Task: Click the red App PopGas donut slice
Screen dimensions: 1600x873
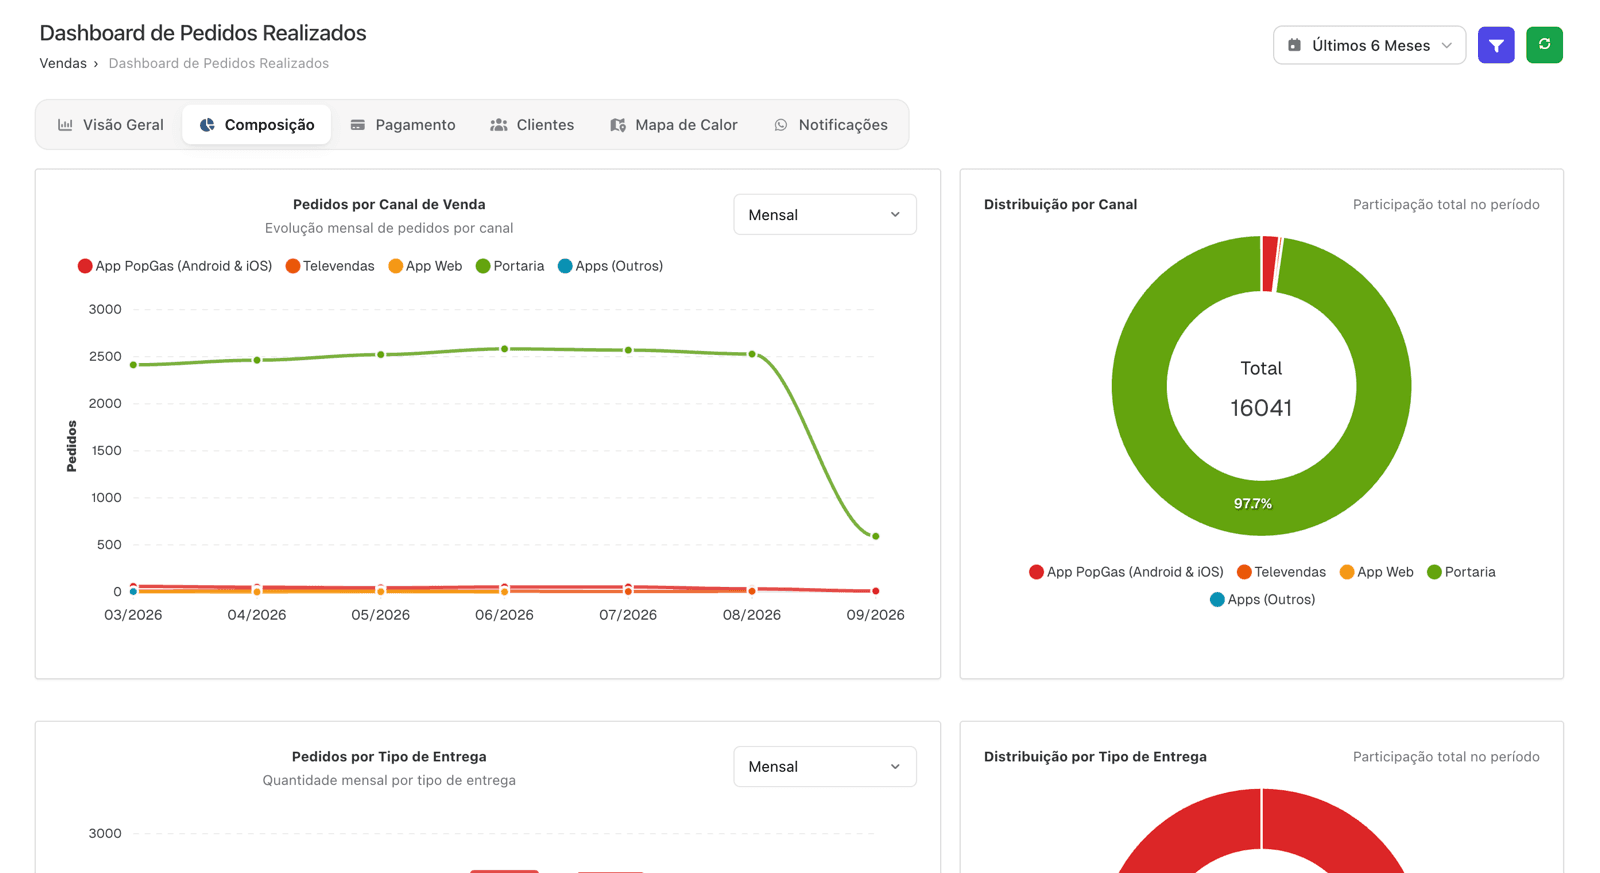Action: 1270,264
